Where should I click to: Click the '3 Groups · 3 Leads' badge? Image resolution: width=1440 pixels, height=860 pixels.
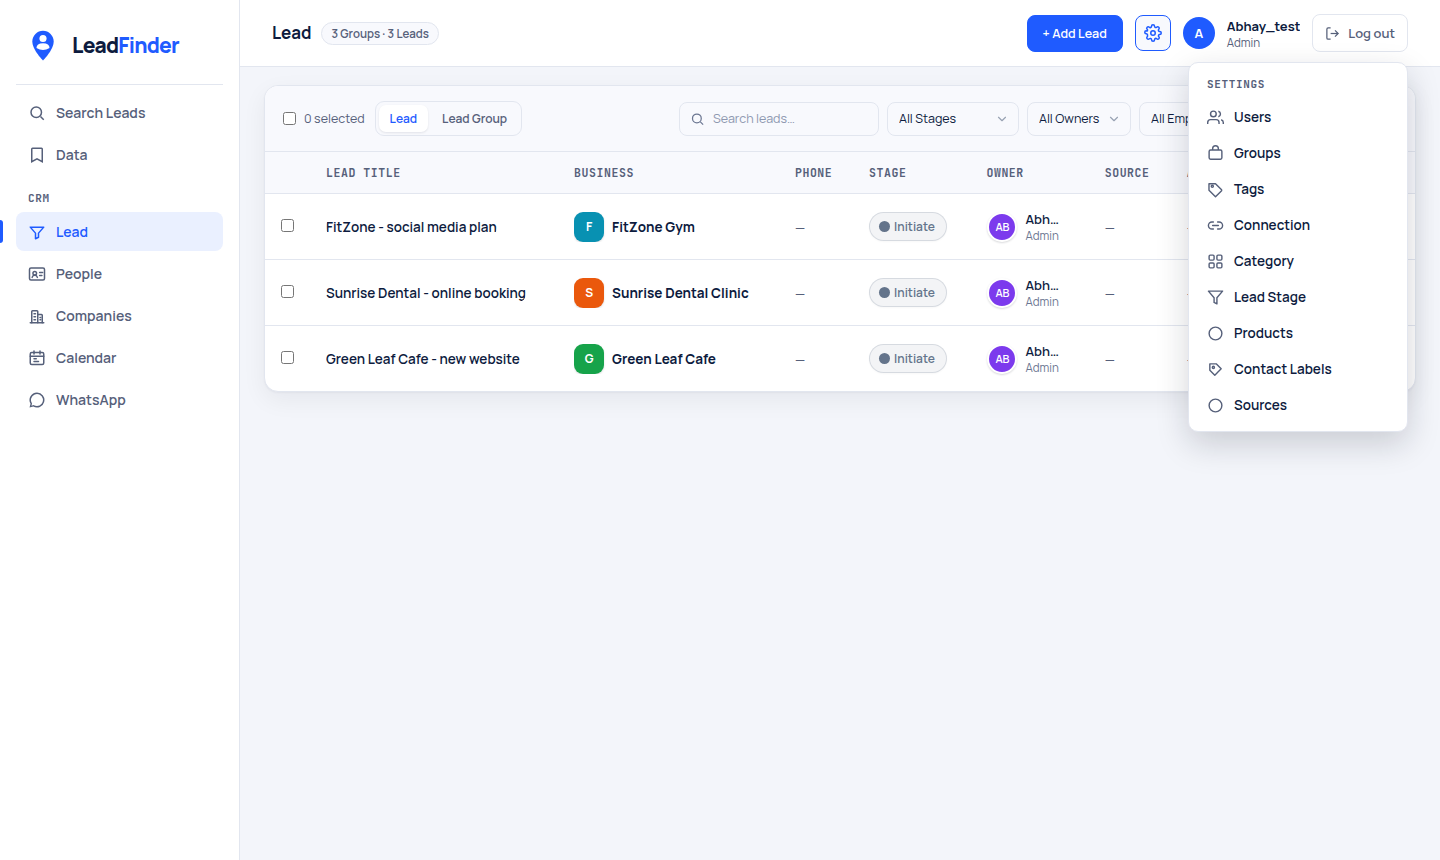point(380,34)
